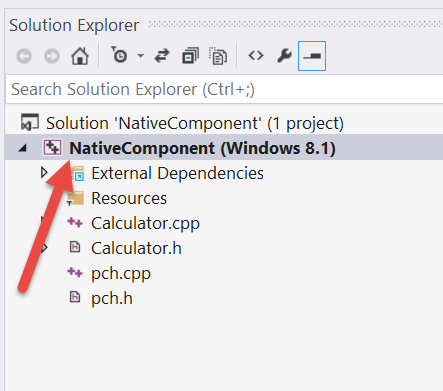Select Calculator.cpp file
The image size is (443, 391).
(145, 223)
